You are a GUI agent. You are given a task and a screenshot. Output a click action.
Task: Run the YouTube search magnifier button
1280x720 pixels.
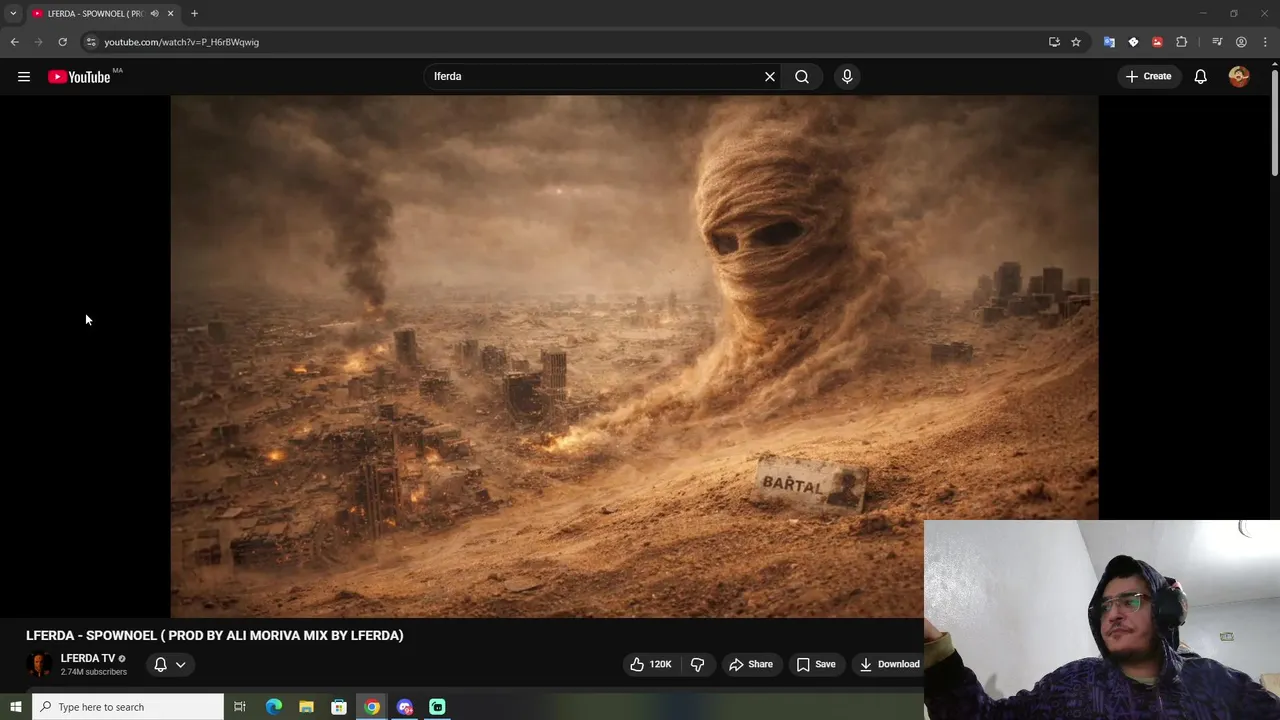[x=802, y=76]
